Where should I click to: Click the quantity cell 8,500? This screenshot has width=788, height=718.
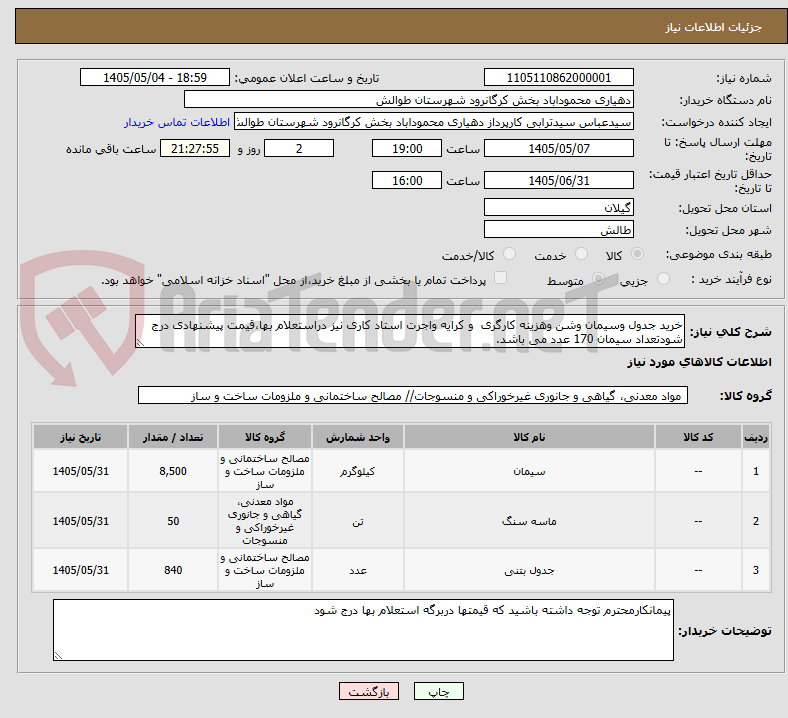(173, 471)
